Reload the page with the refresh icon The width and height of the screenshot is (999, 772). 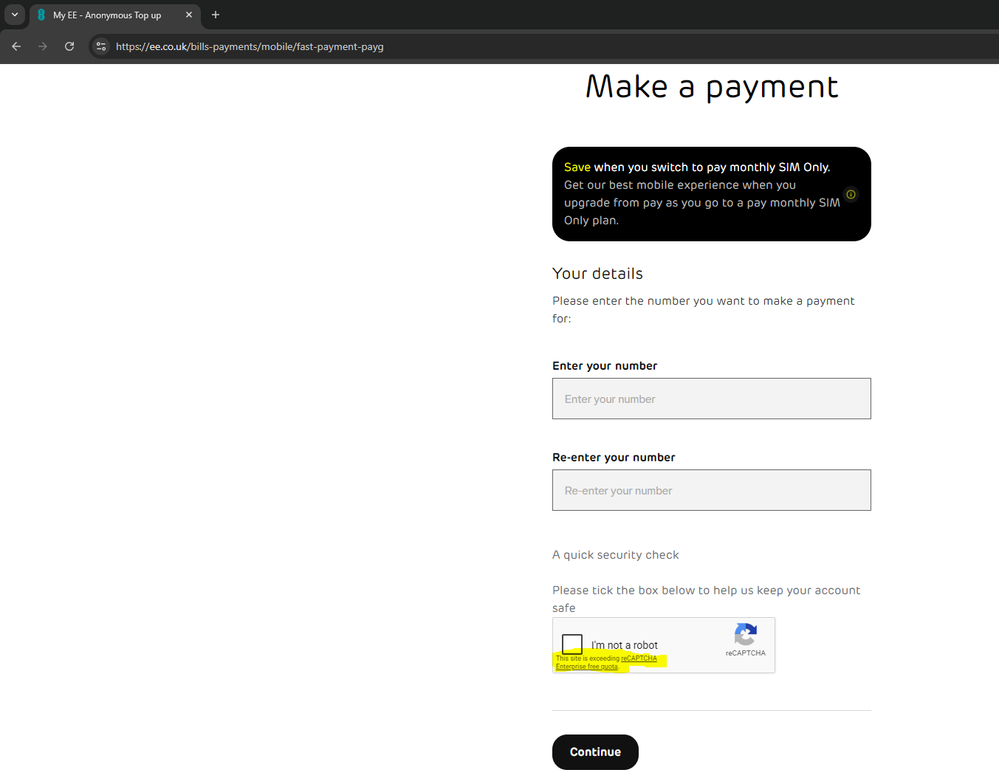pyautogui.click(x=69, y=46)
